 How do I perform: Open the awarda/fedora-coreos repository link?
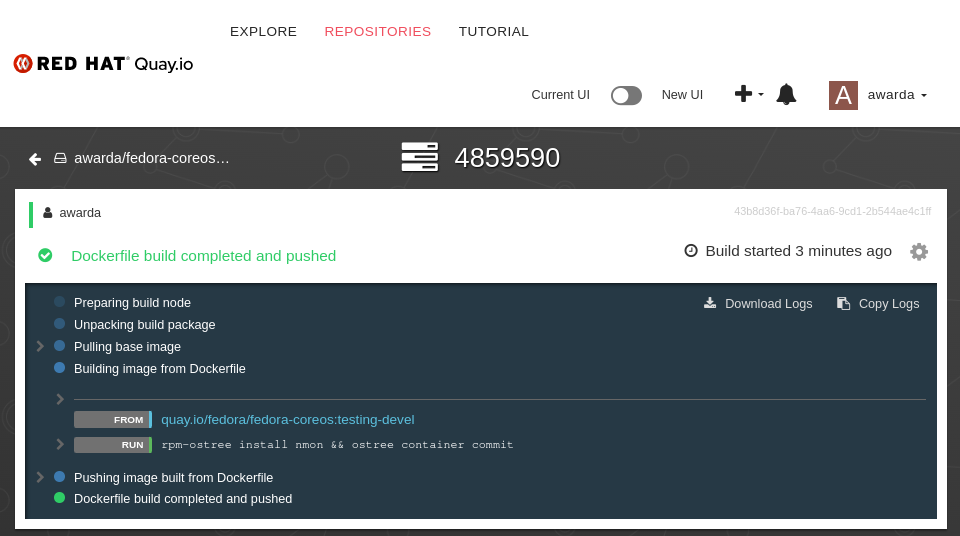[x=151, y=158]
